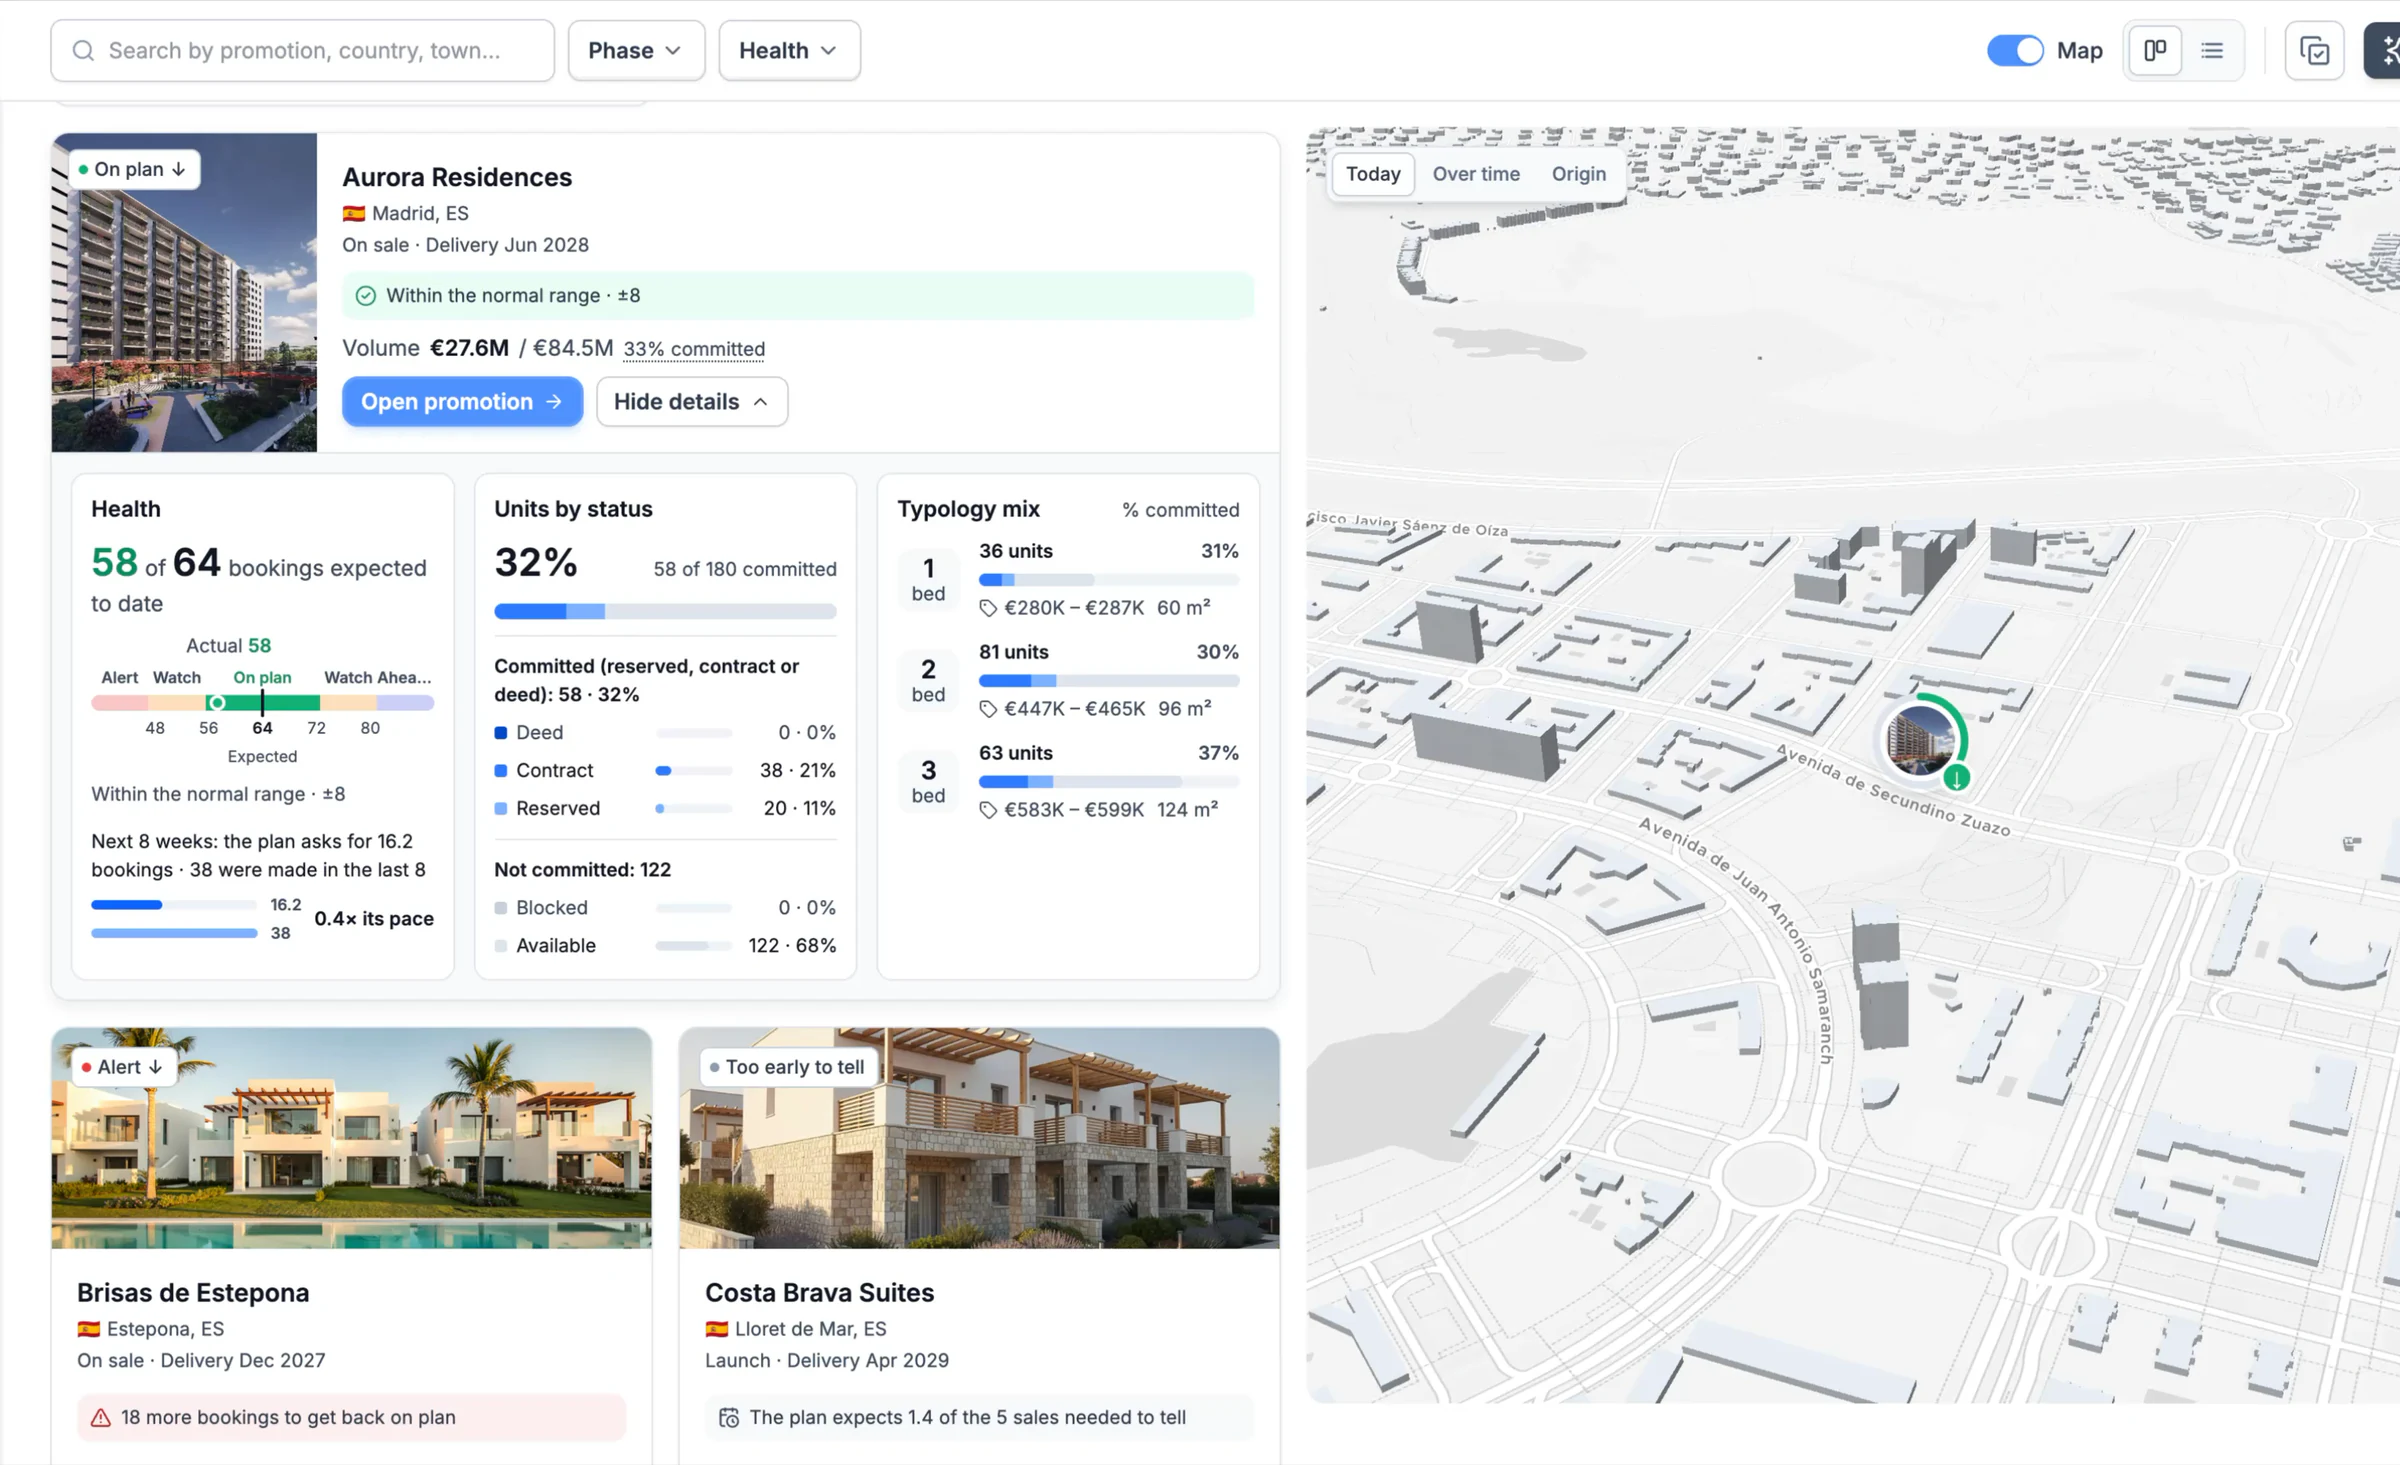Collapse details with Hide details

pos(692,402)
